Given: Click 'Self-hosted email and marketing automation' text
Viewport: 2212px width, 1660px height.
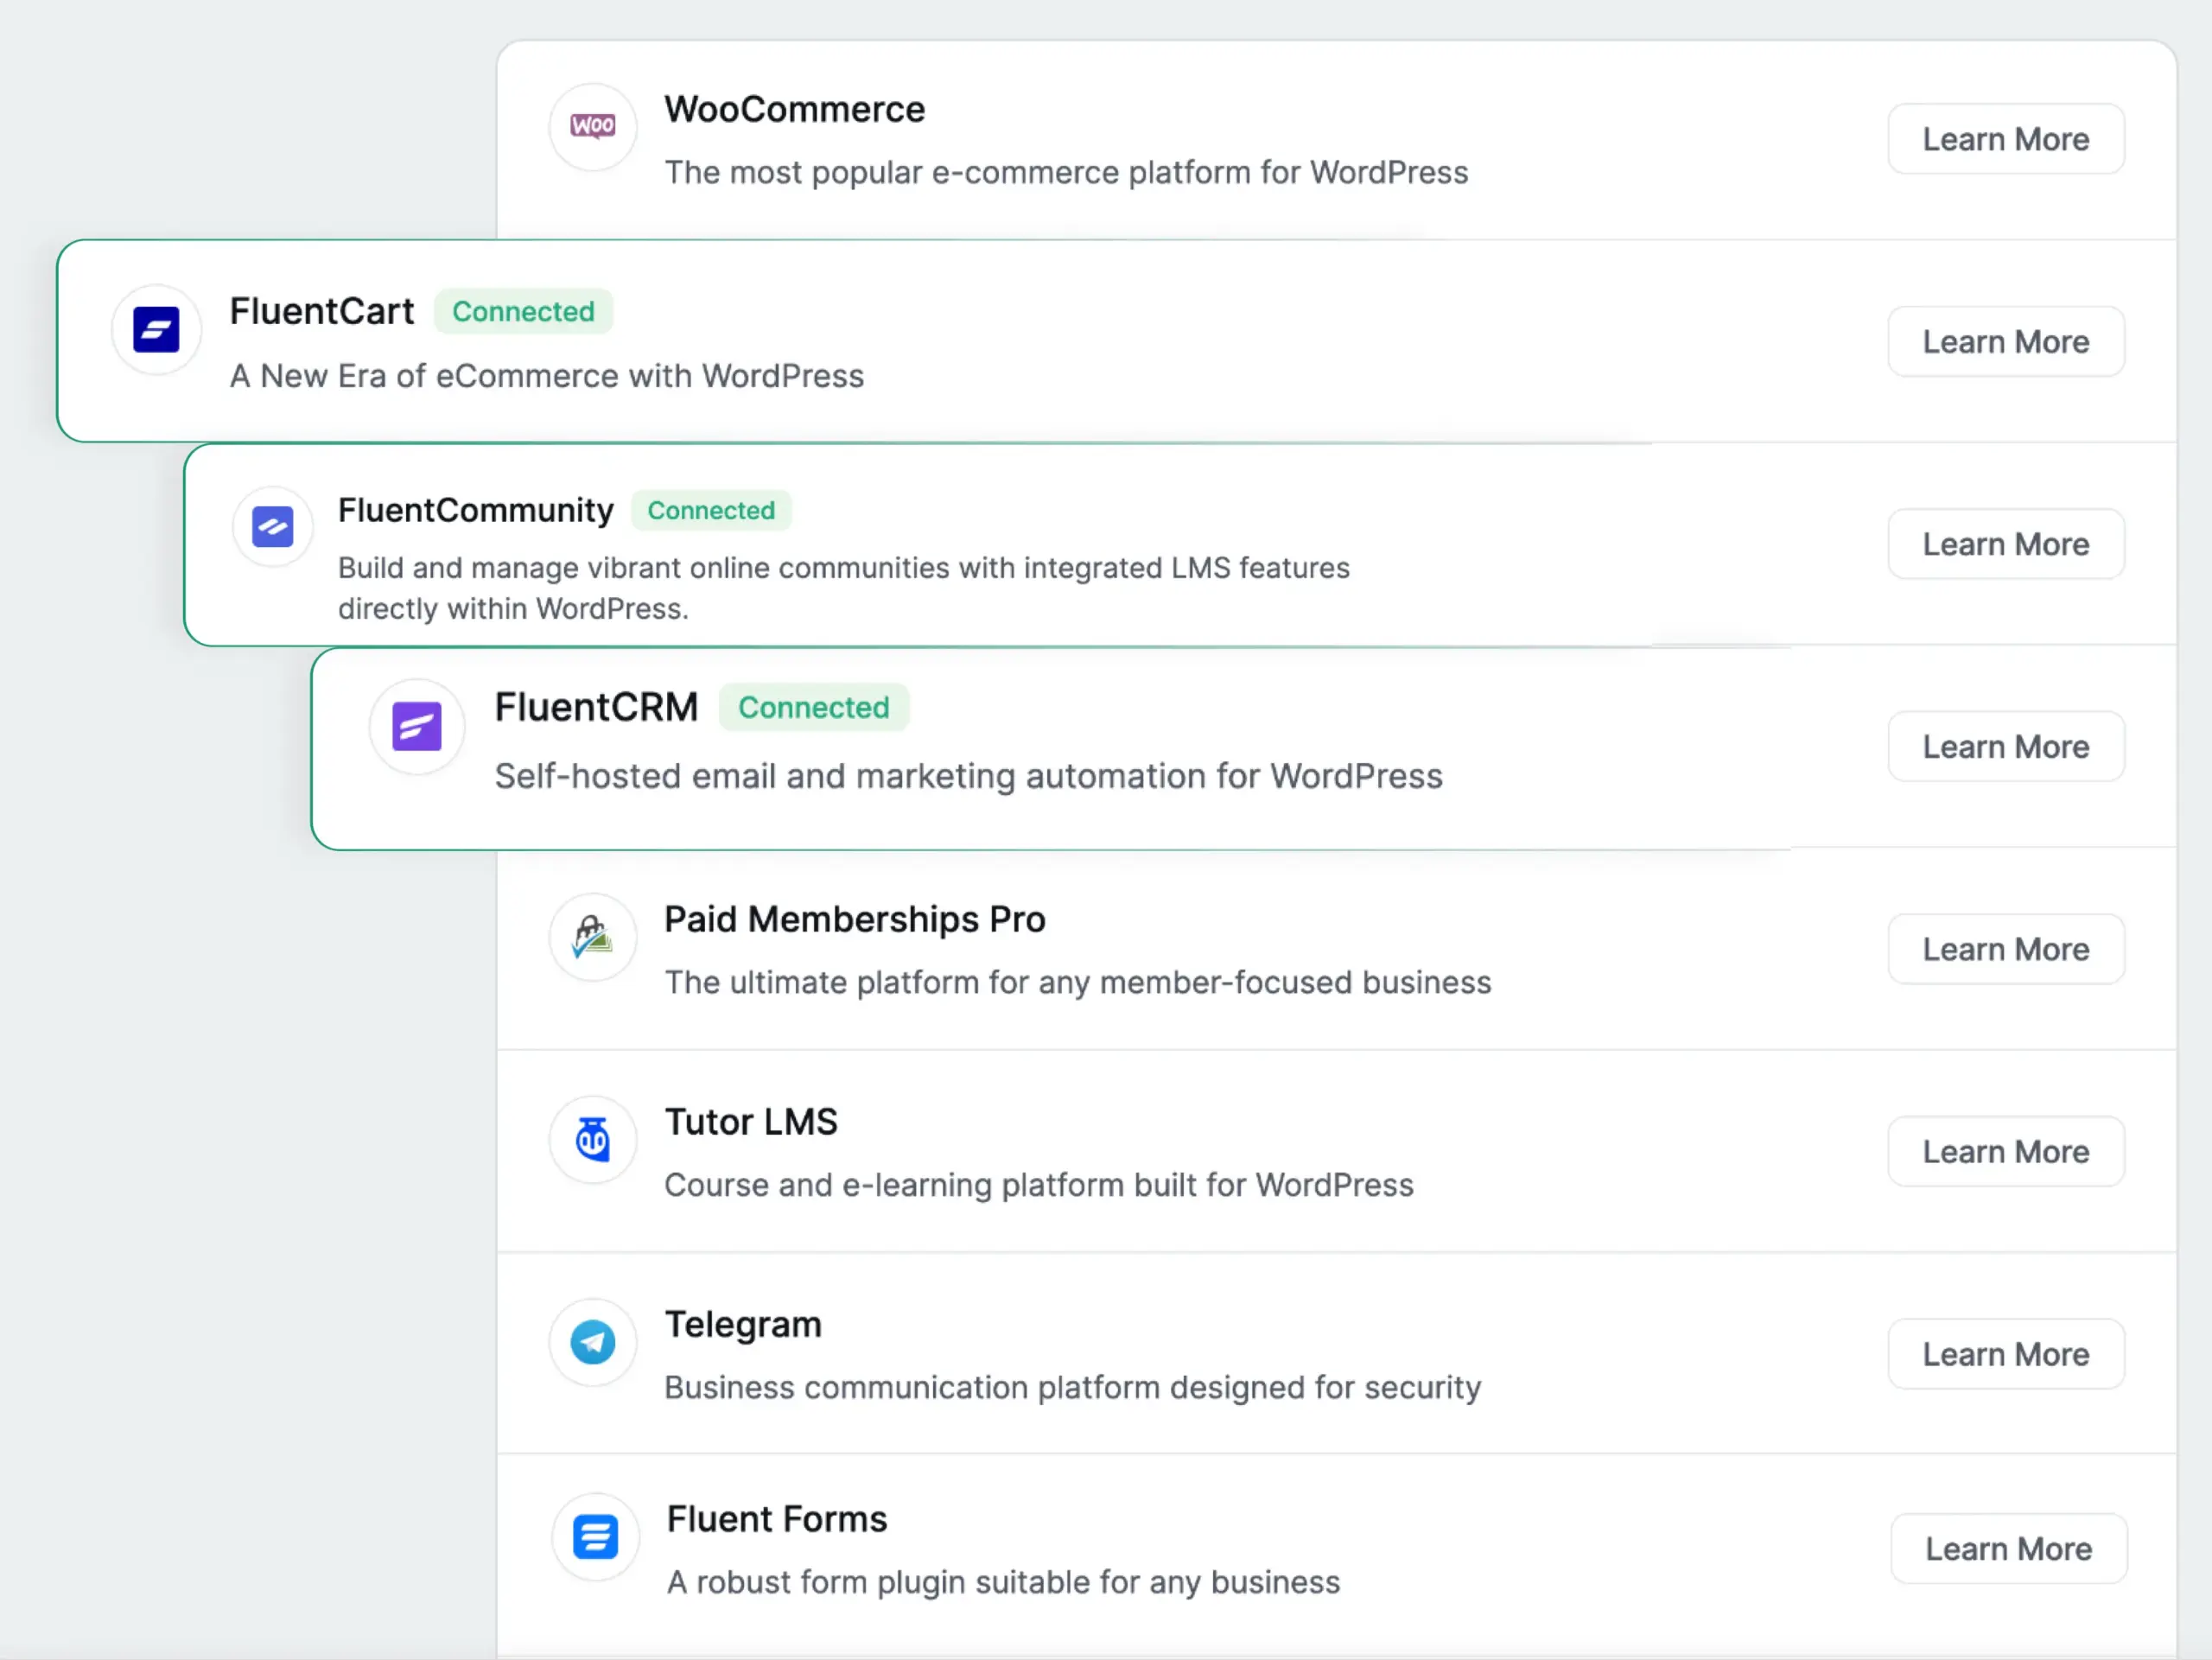Looking at the screenshot, I should (x=969, y=777).
